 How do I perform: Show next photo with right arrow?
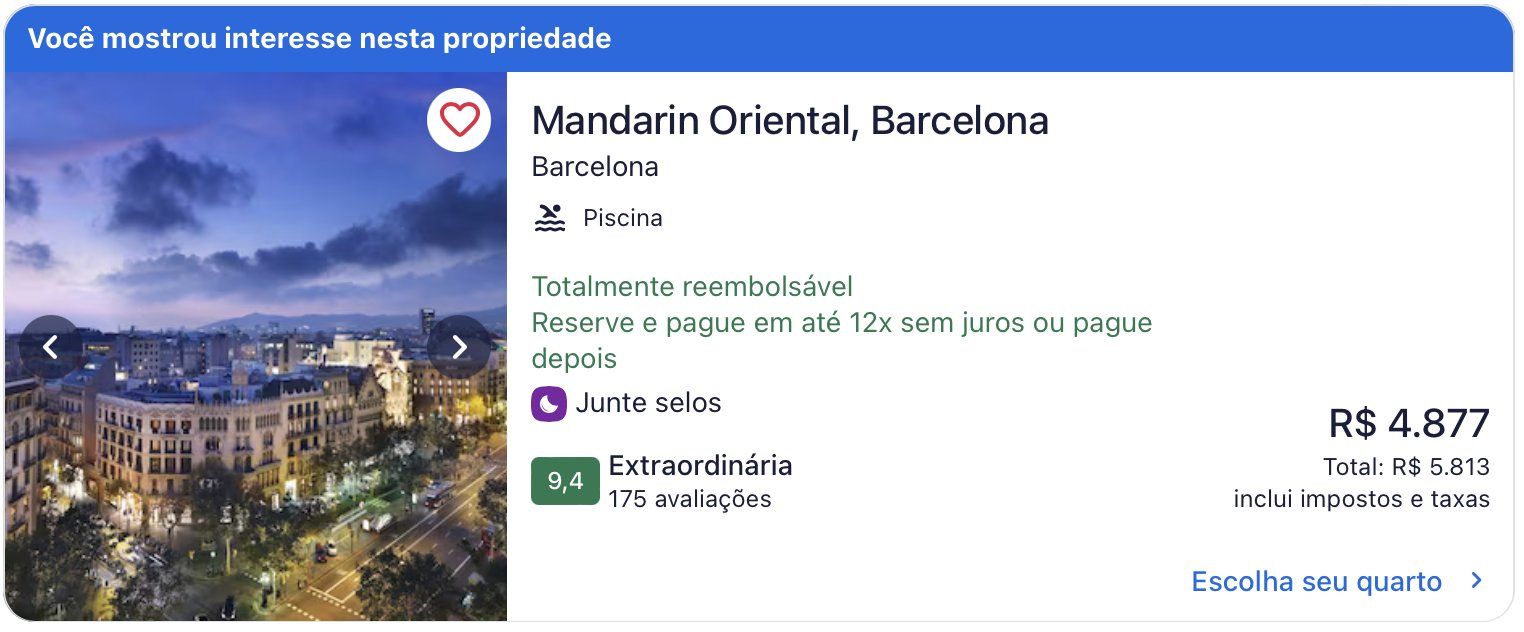coord(459,347)
